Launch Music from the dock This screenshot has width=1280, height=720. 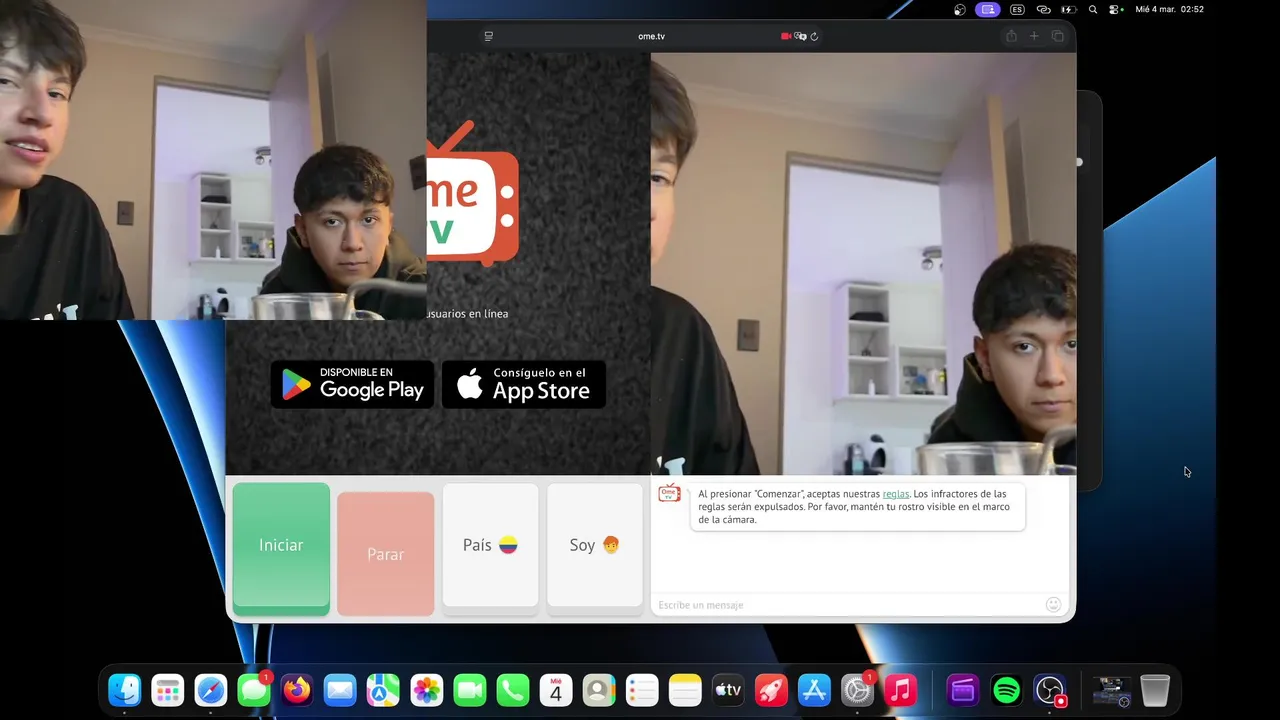[900, 690]
